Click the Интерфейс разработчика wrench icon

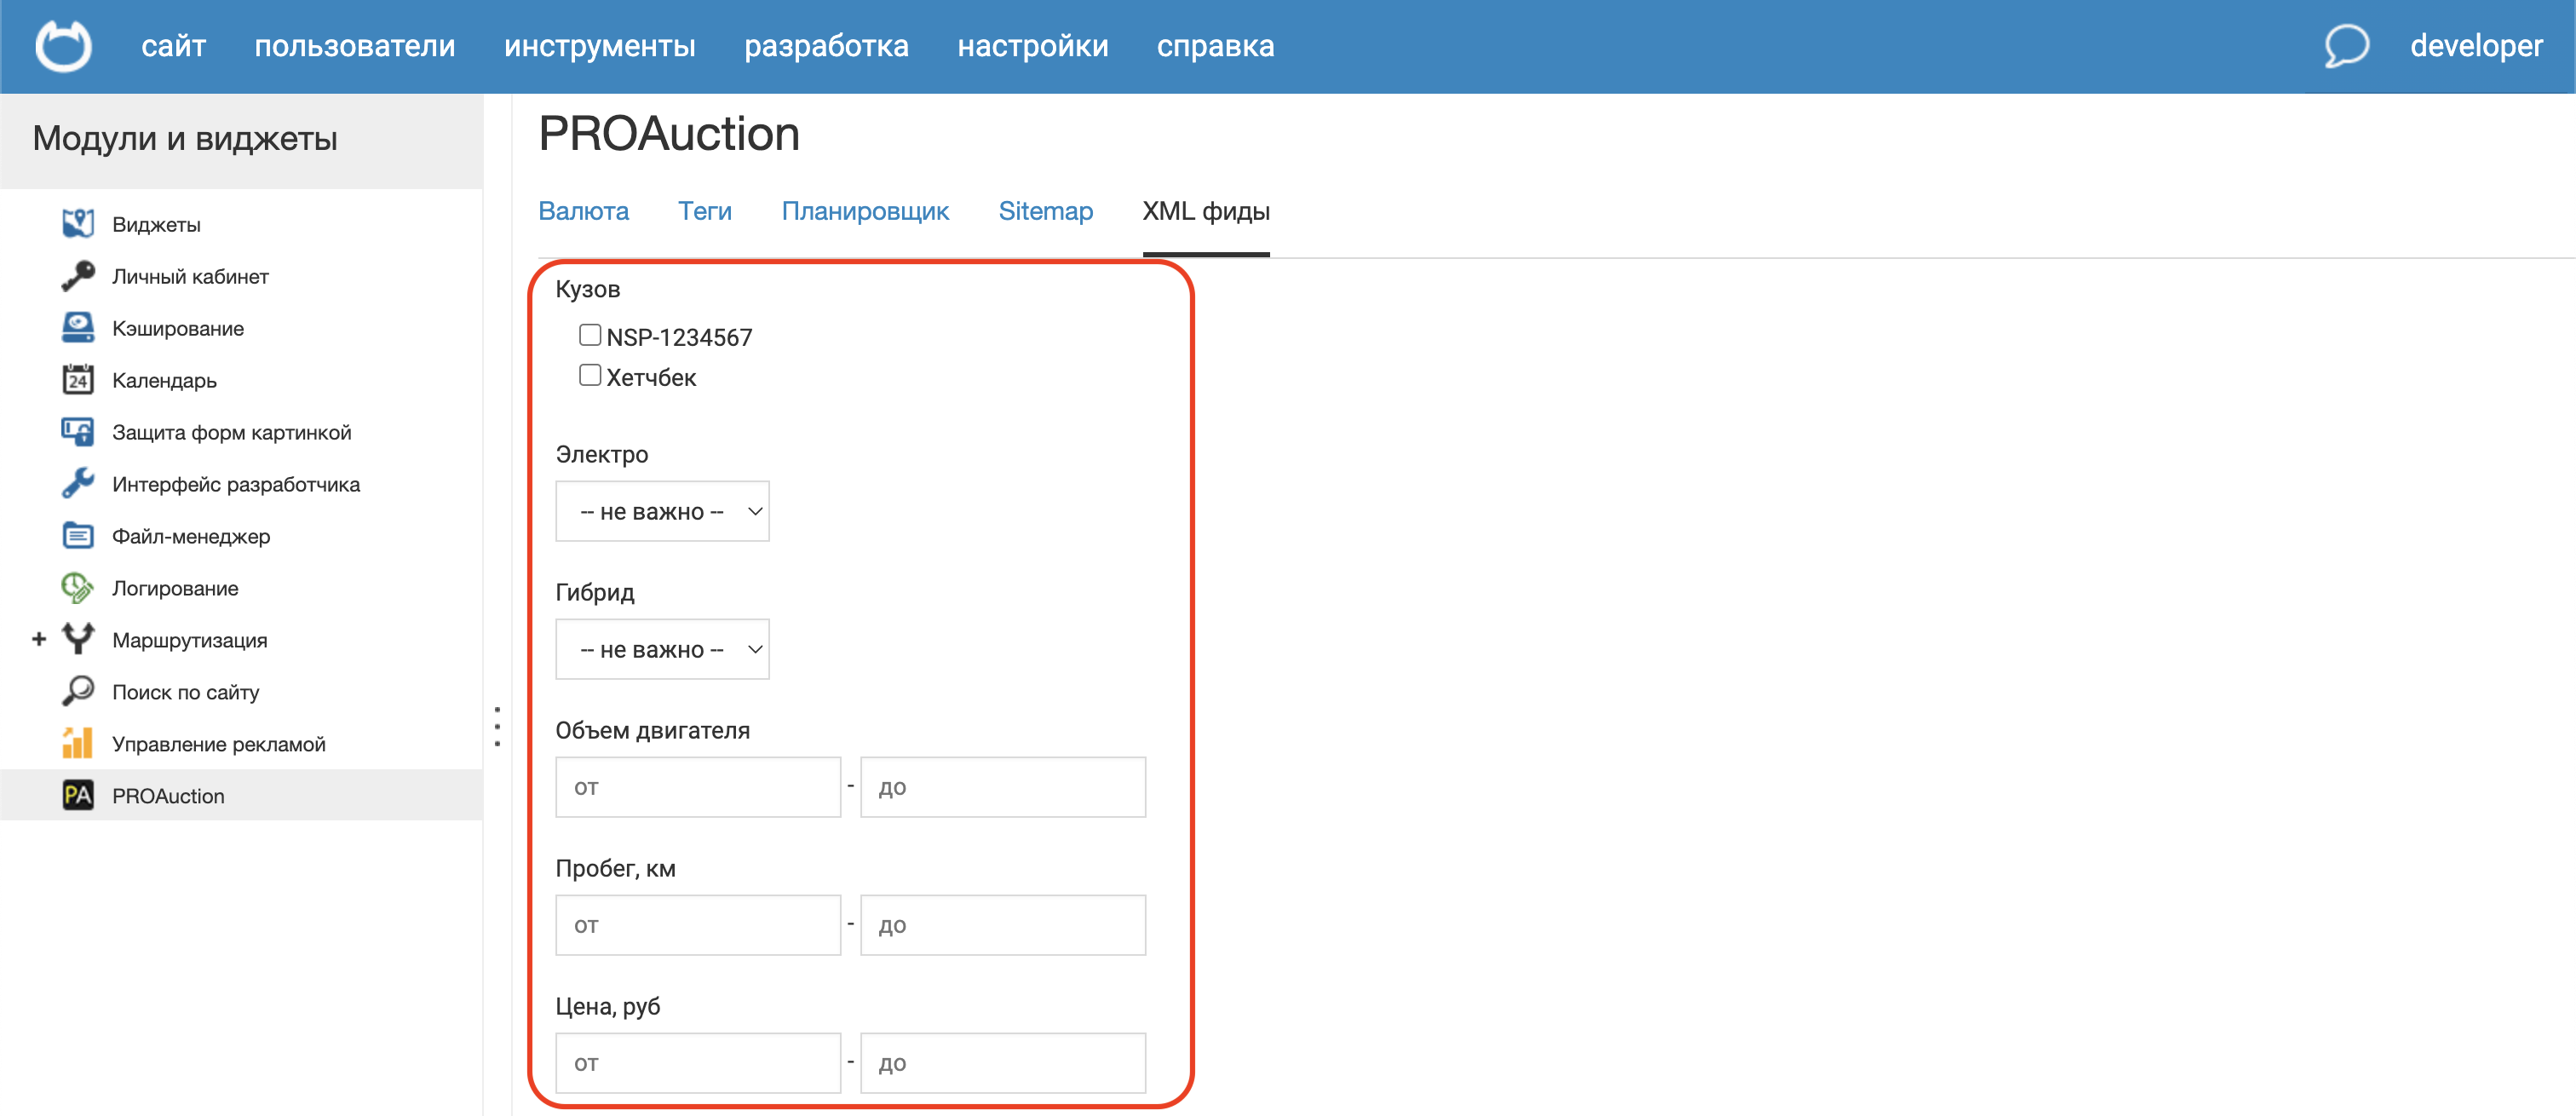point(78,484)
